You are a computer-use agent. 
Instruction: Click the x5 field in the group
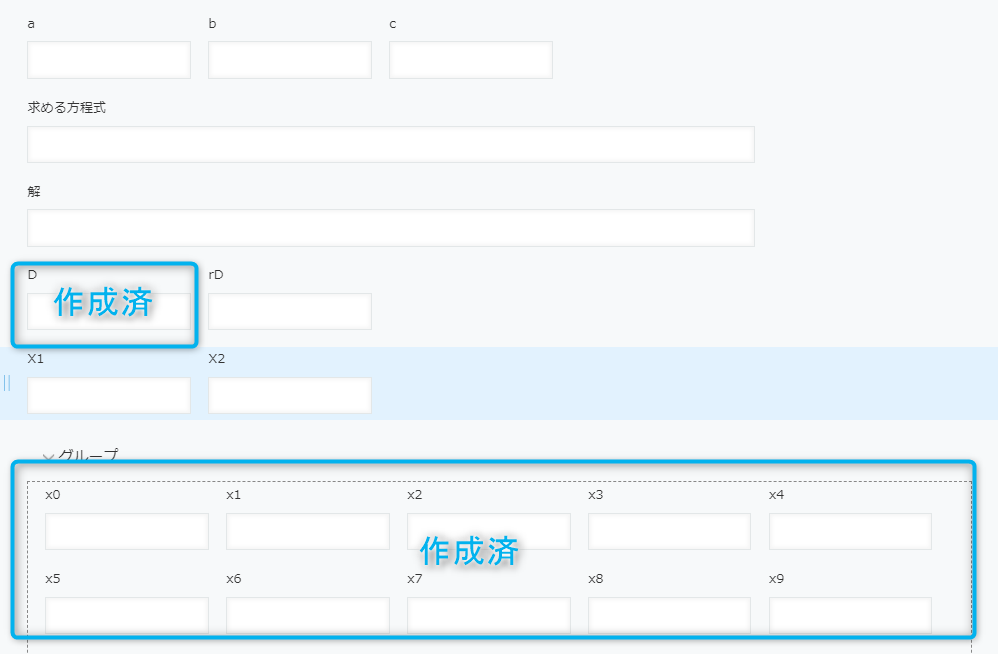[127, 615]
